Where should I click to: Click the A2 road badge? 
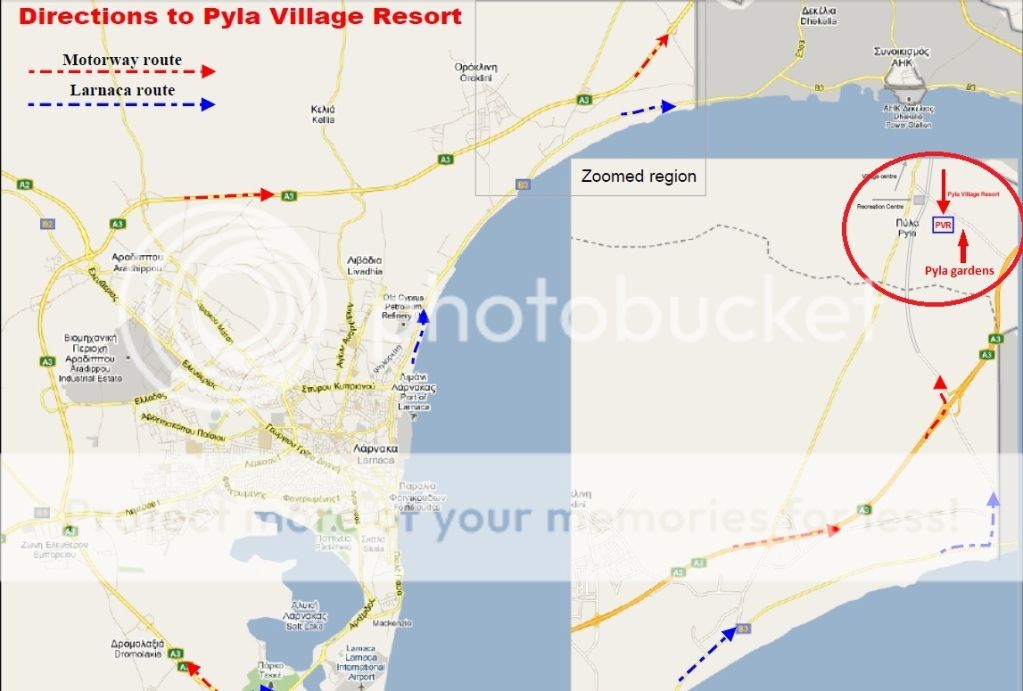[25, 185]
